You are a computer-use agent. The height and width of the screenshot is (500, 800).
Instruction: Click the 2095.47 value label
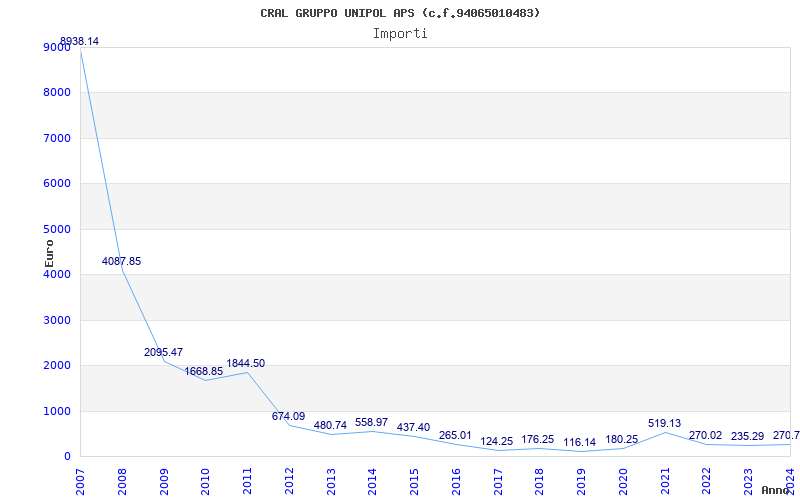click(x=163, y=352)
